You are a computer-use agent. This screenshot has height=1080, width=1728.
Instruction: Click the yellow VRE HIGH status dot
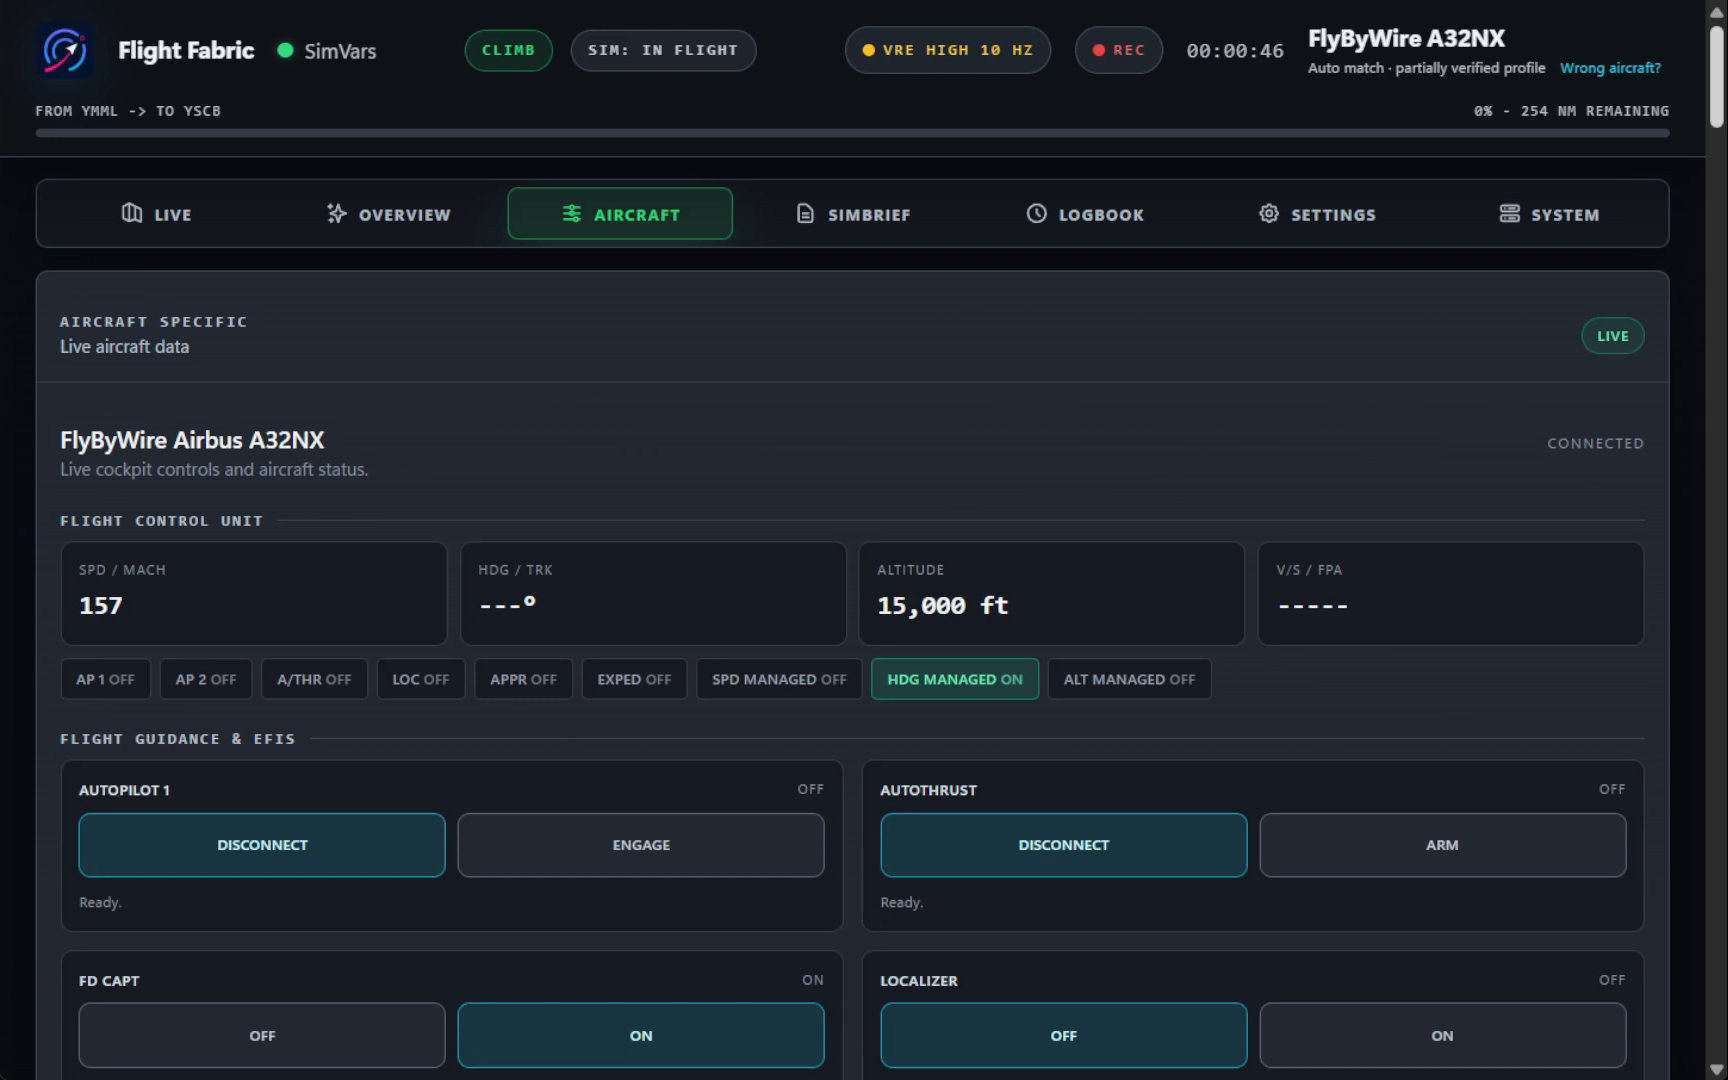tap(868, 50)
